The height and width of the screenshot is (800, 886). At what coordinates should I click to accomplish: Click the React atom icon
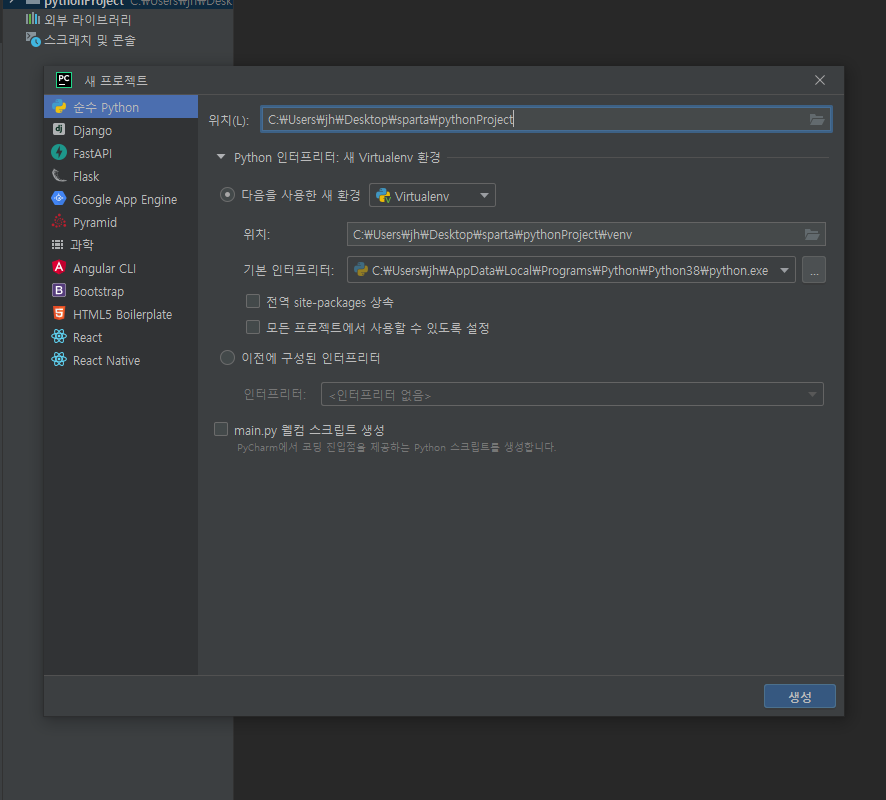(x=59, y=337)
